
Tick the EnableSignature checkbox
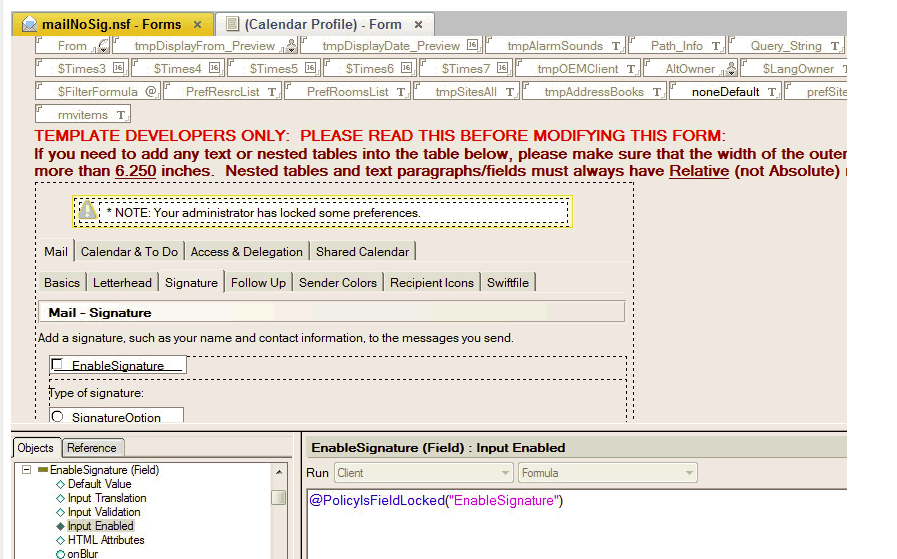[x=58, y=365]
